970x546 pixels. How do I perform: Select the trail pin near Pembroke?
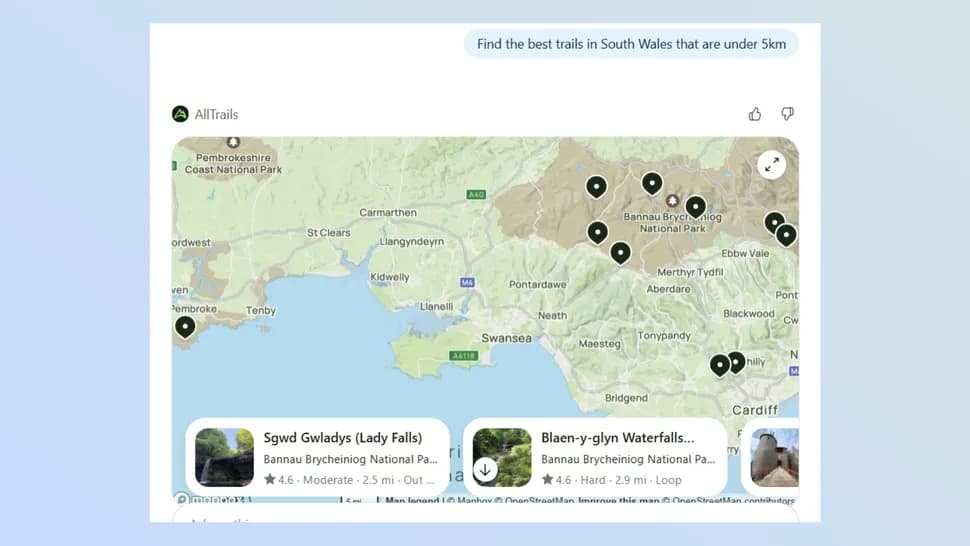click(x=185, y=326)
